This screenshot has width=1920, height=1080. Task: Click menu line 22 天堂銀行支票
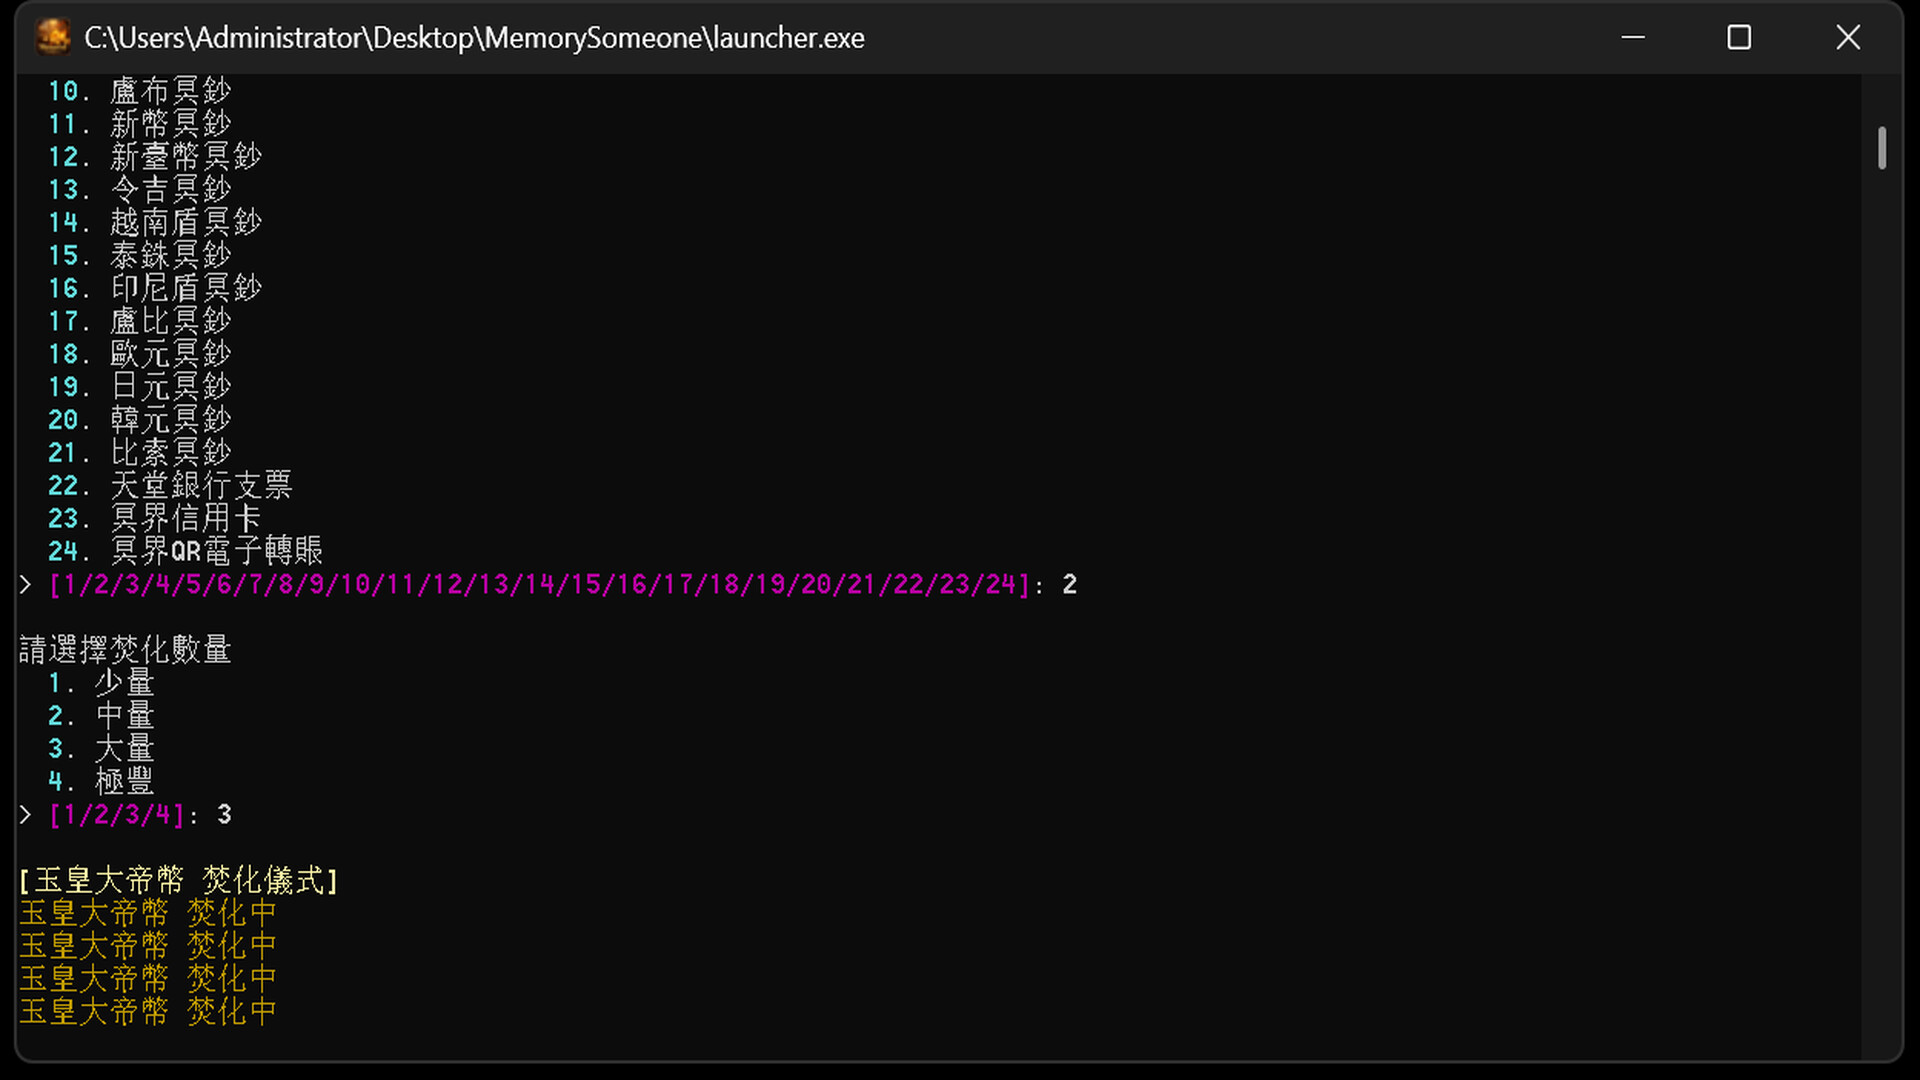170,486
